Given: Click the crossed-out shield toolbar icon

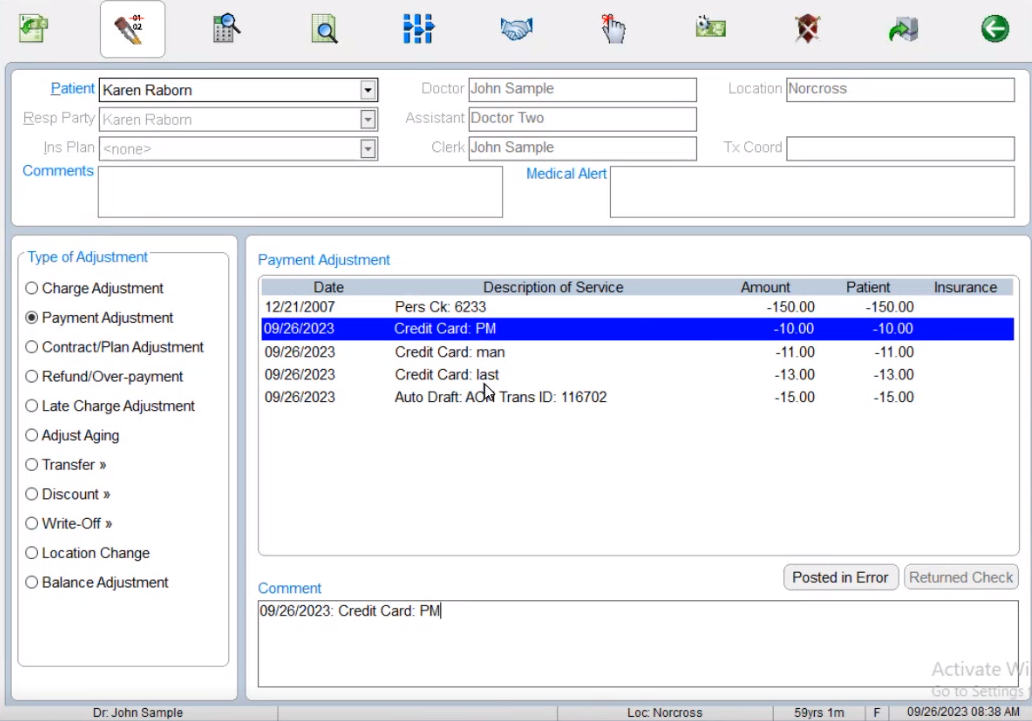Looking at the screenshot, I should pyautogui.click(x=807, y=29).
